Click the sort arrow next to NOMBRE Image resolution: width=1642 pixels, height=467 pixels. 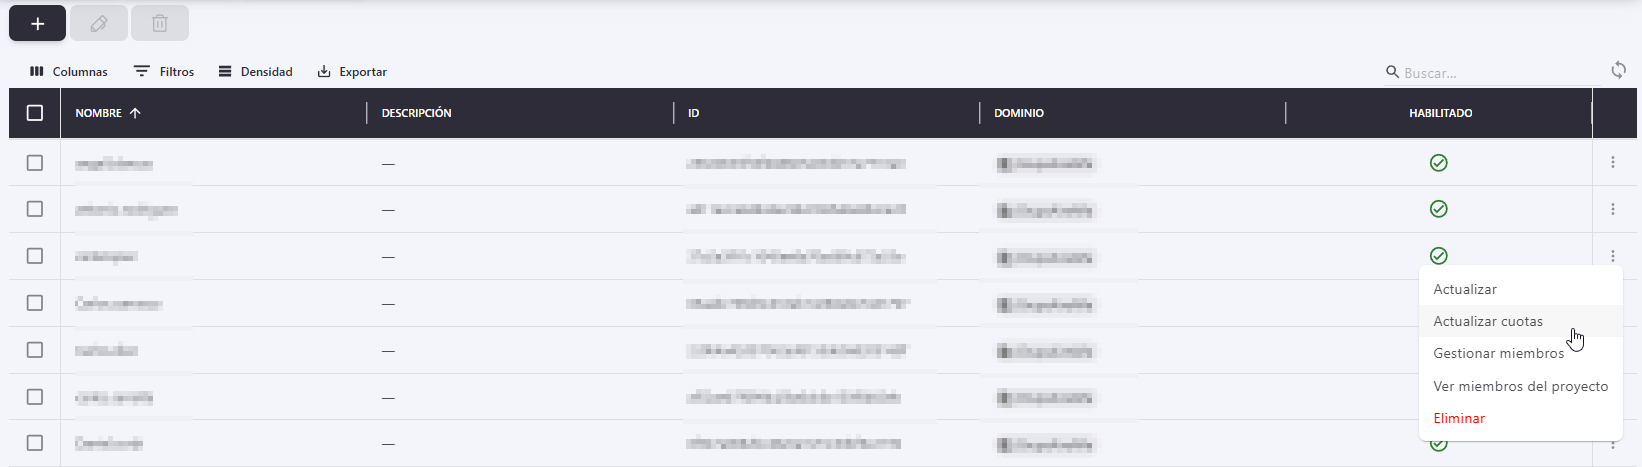point(135,113)
